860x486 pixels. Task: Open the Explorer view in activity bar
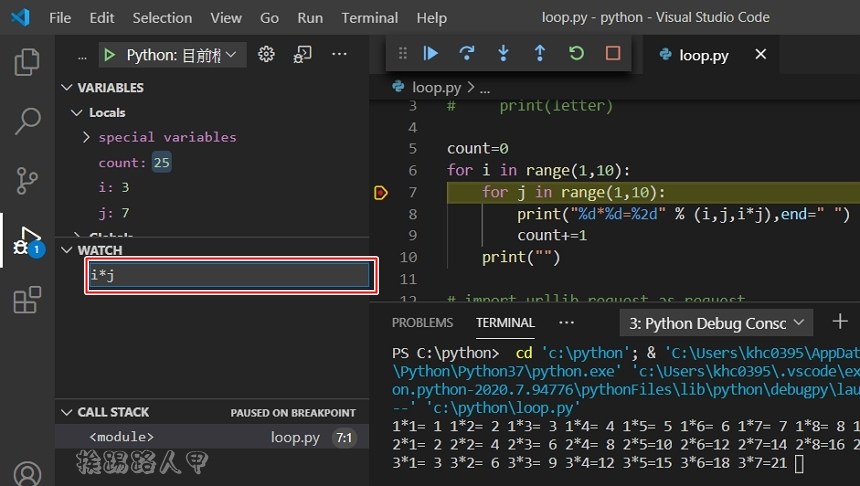27,62
